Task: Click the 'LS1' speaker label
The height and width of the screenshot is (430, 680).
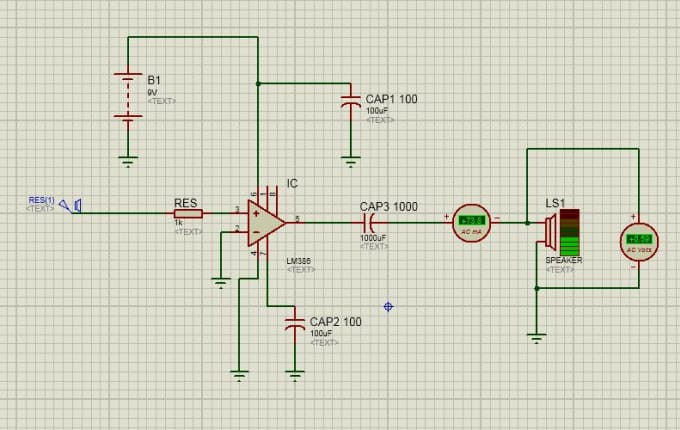Action: pos(555,203)
